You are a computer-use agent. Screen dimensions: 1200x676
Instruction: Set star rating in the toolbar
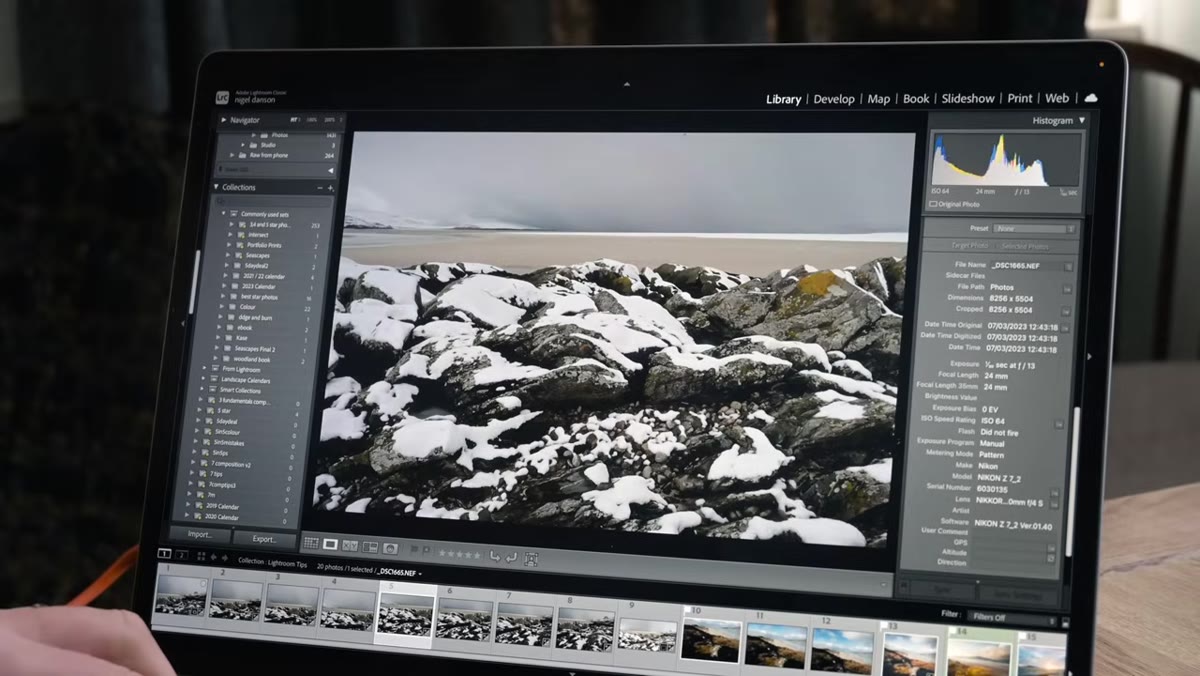[x=459, y=553]
